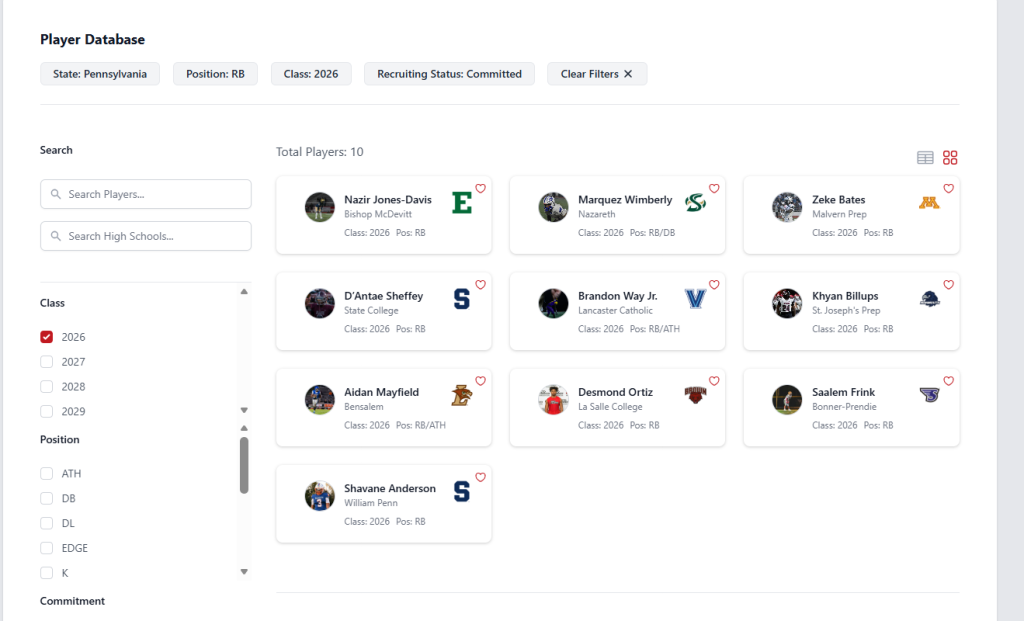This screenshot has height=621, width=1024.
Task: Check the DL position checkbox
Action: tap(47, 523)
